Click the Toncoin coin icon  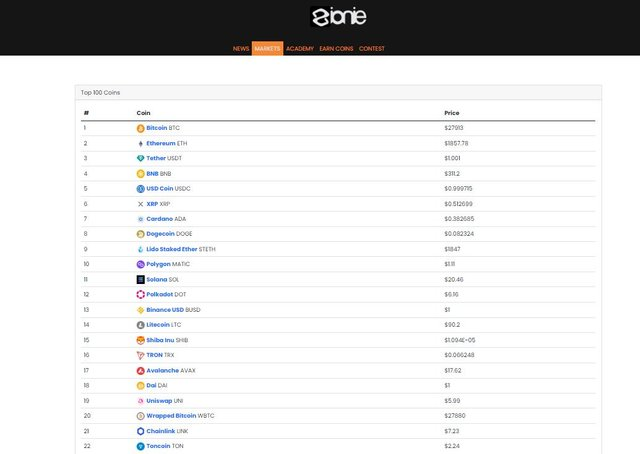(140, 446)
